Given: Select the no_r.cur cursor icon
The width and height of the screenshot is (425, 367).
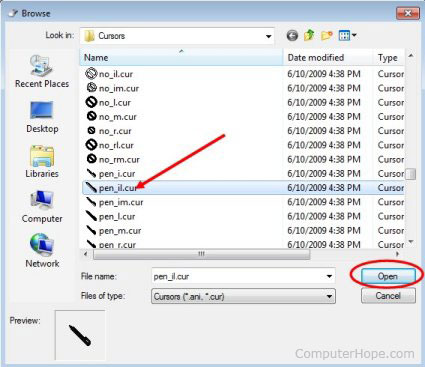Looking at the screenshot, I should tap(91, 131).
